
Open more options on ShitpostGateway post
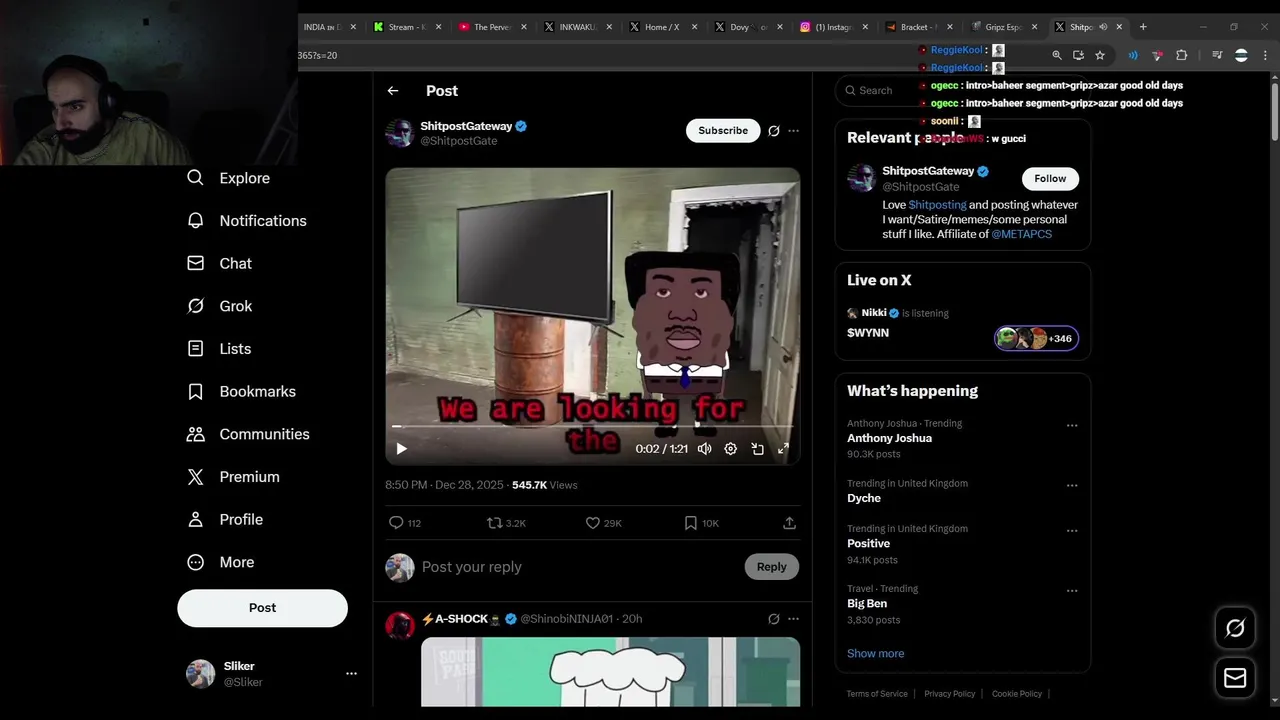pos(793,131)
